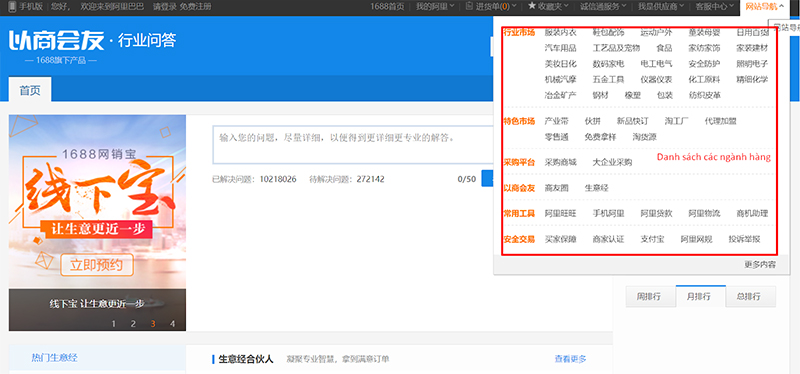Screen dimensions: 800x374
Task: Open the 仪器仪表 category
Action: 656,80
